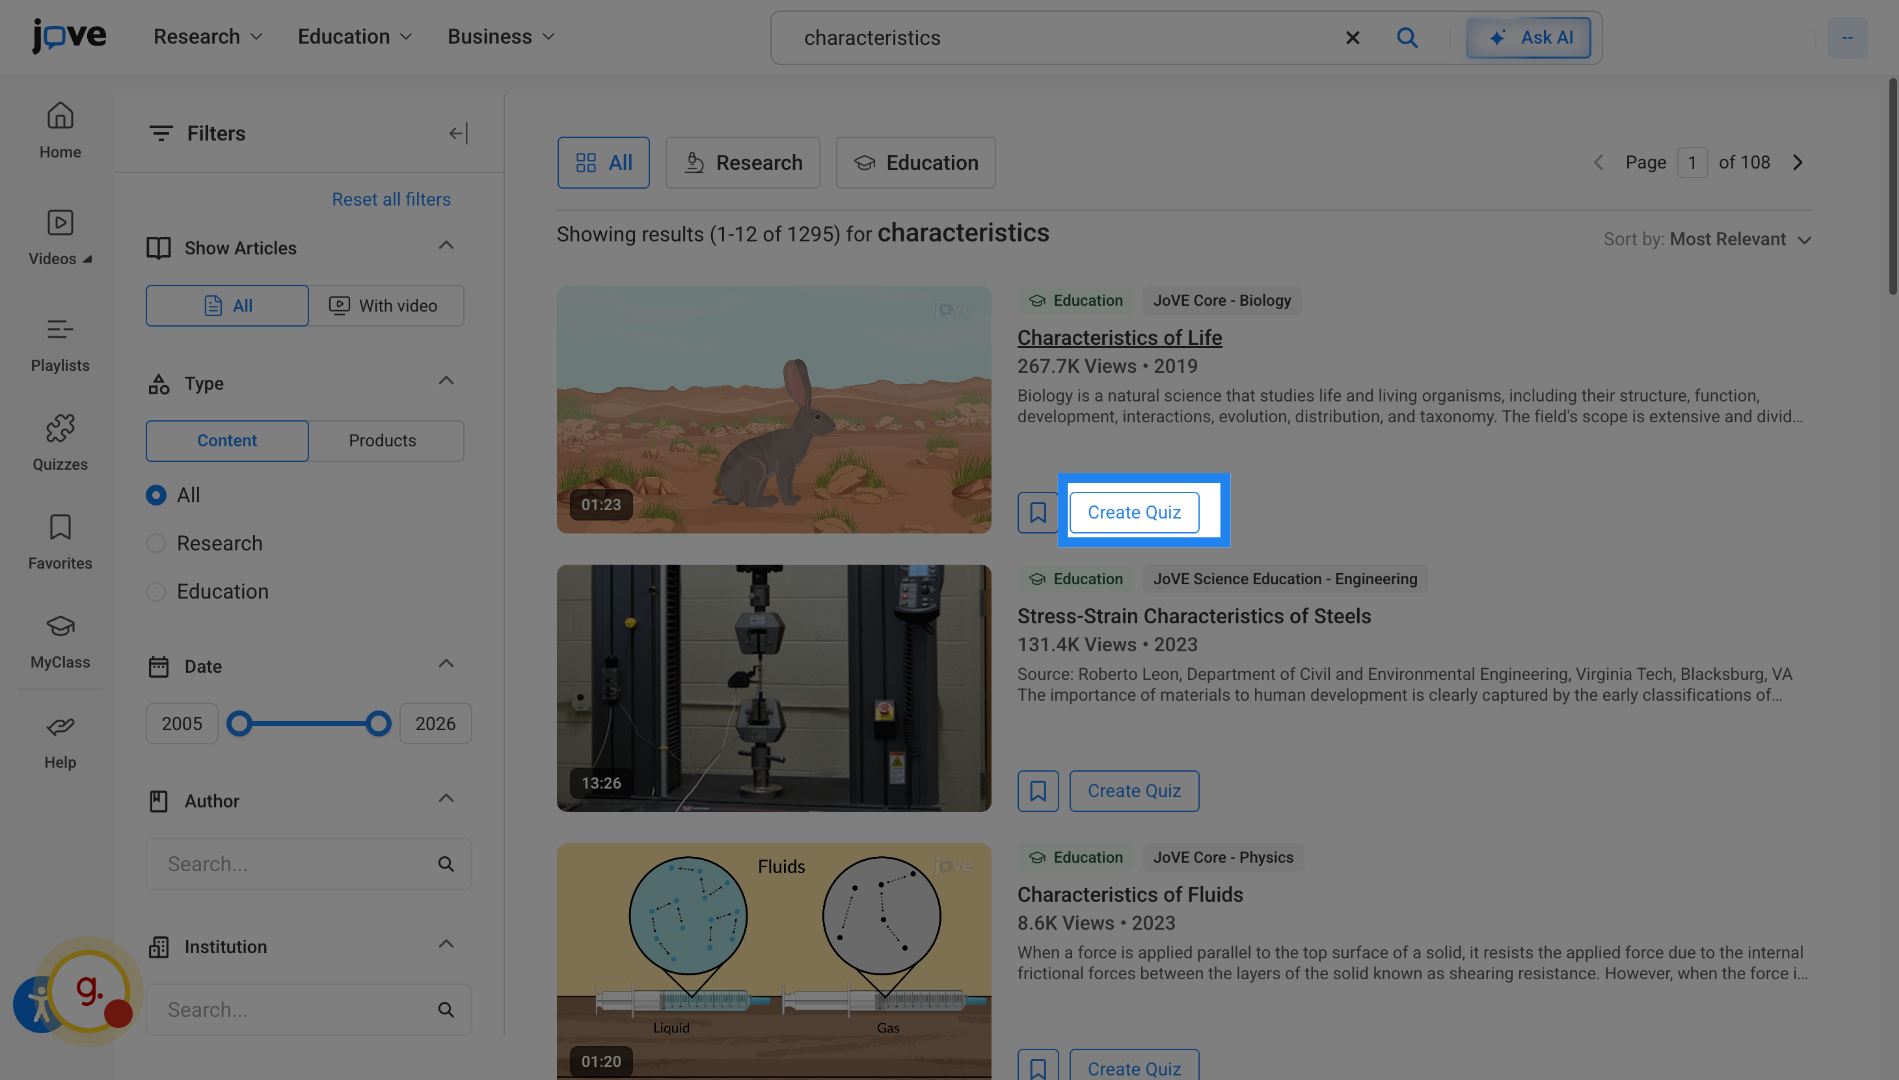Open the Quizzes section from sidebar
The height and width of the screenshot is (1080, 1899).
pyautogui.click(x=59, y=443)
